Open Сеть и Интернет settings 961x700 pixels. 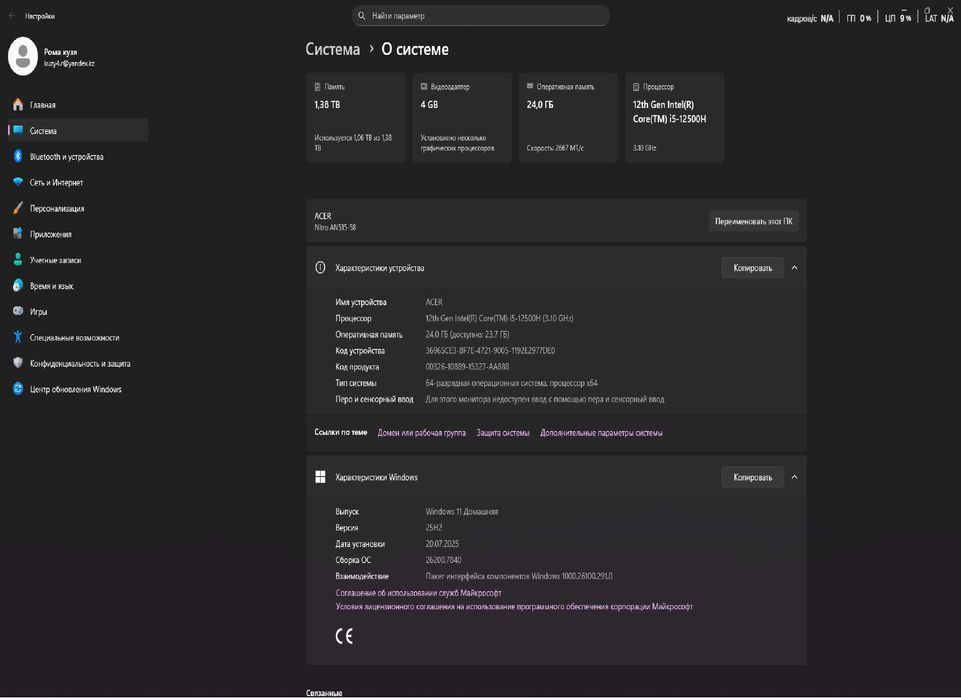point(78,182)
